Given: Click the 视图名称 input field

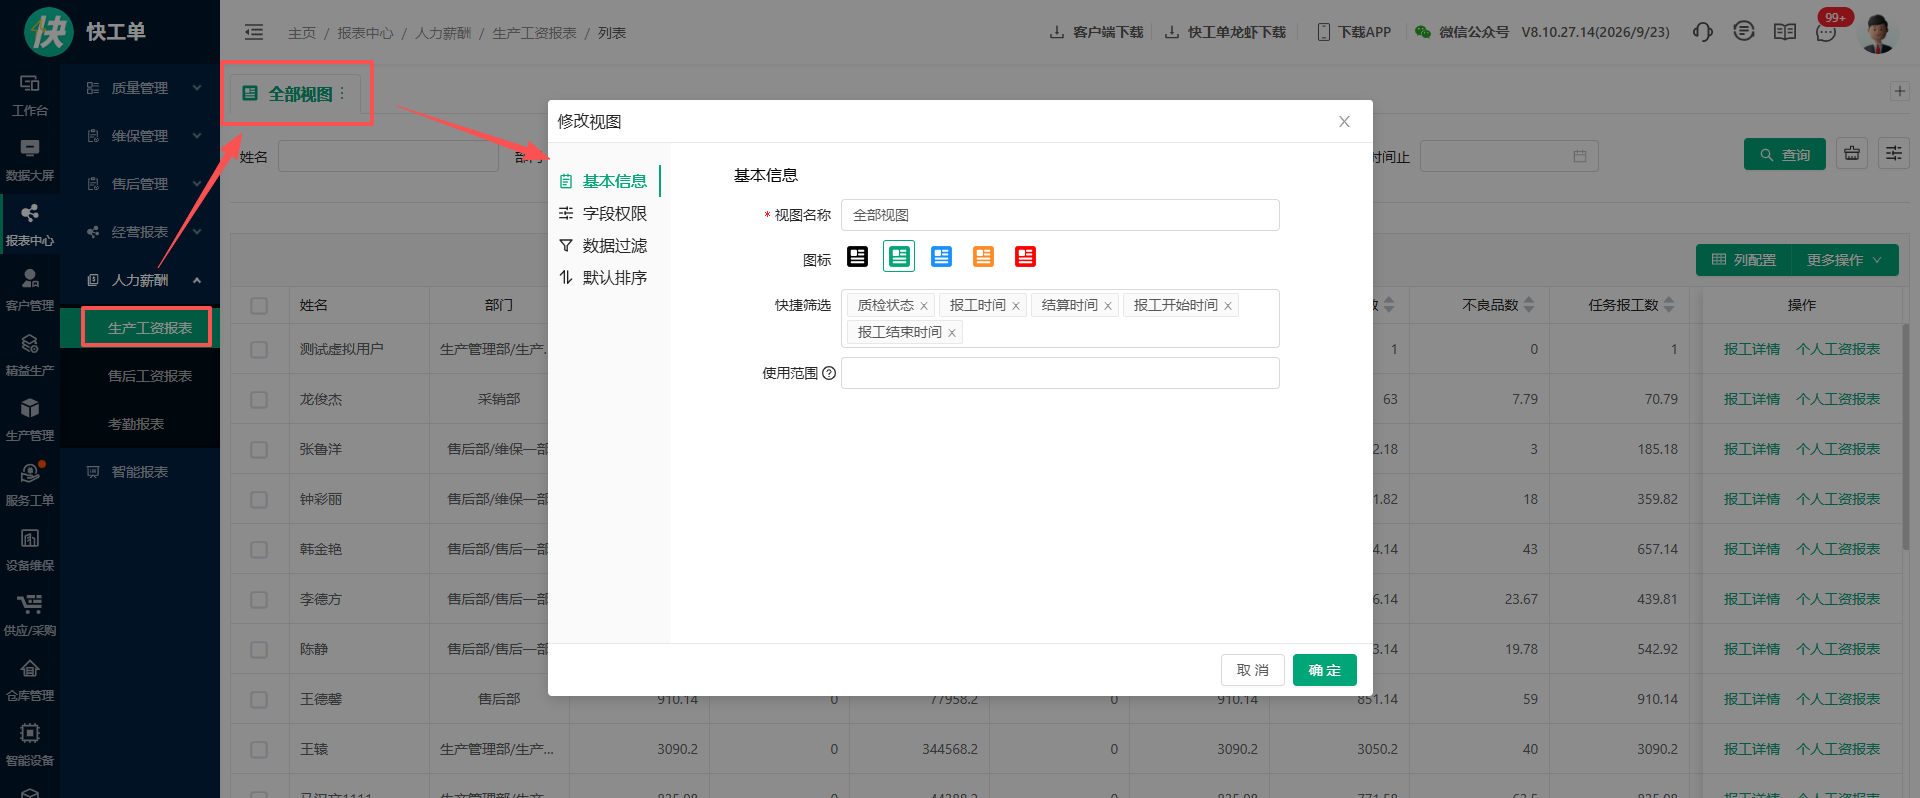Looking at the screenshot, I should click(x=1060, y=215).
